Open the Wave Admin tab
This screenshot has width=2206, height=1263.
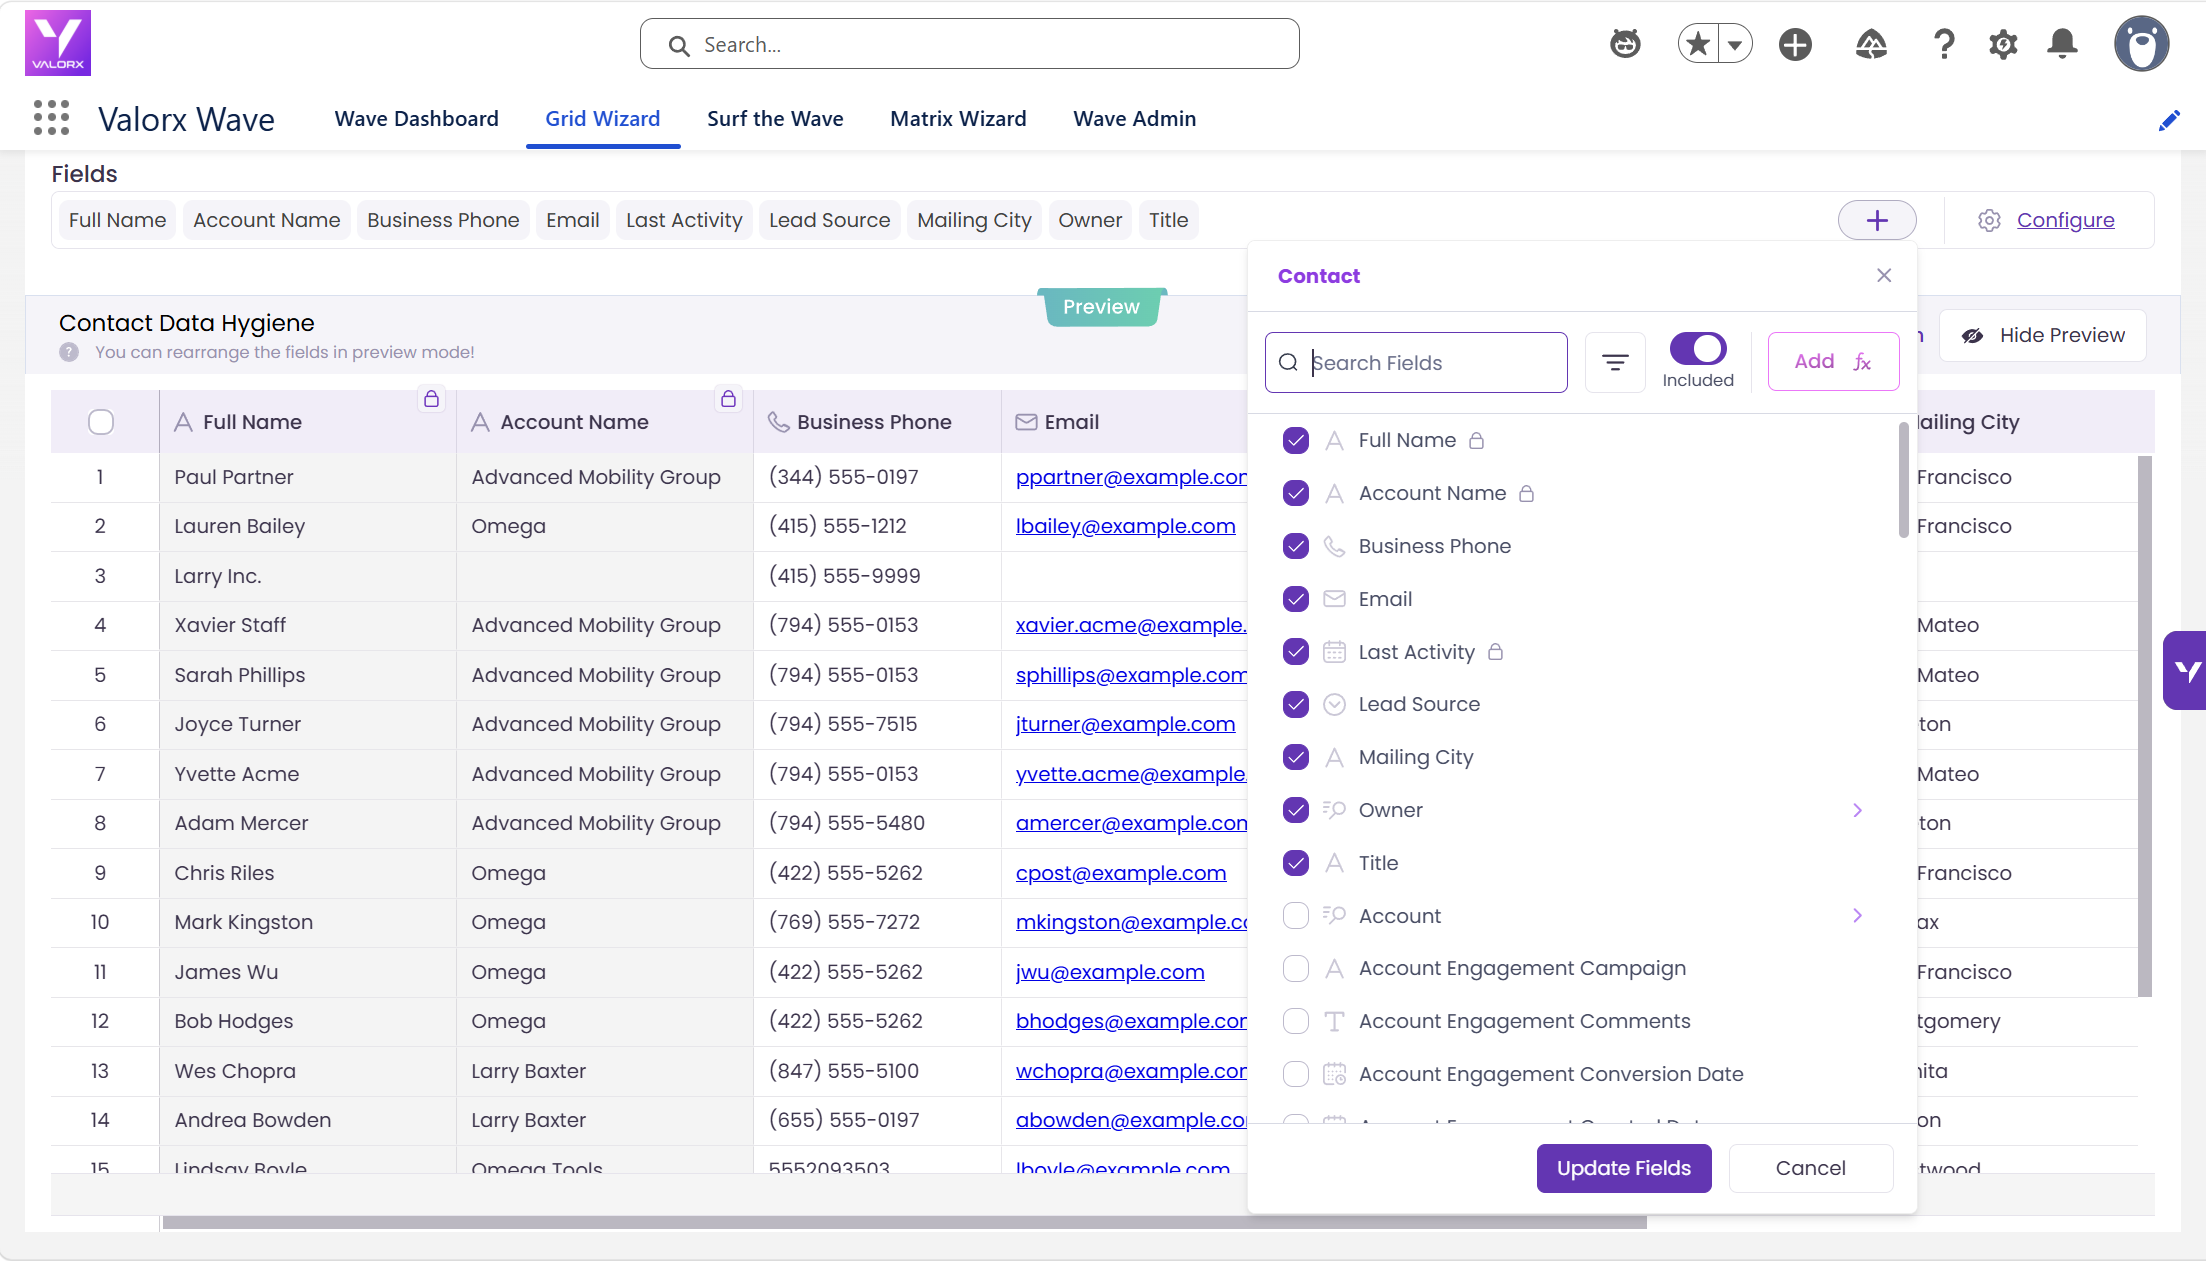coord(1134,119)
